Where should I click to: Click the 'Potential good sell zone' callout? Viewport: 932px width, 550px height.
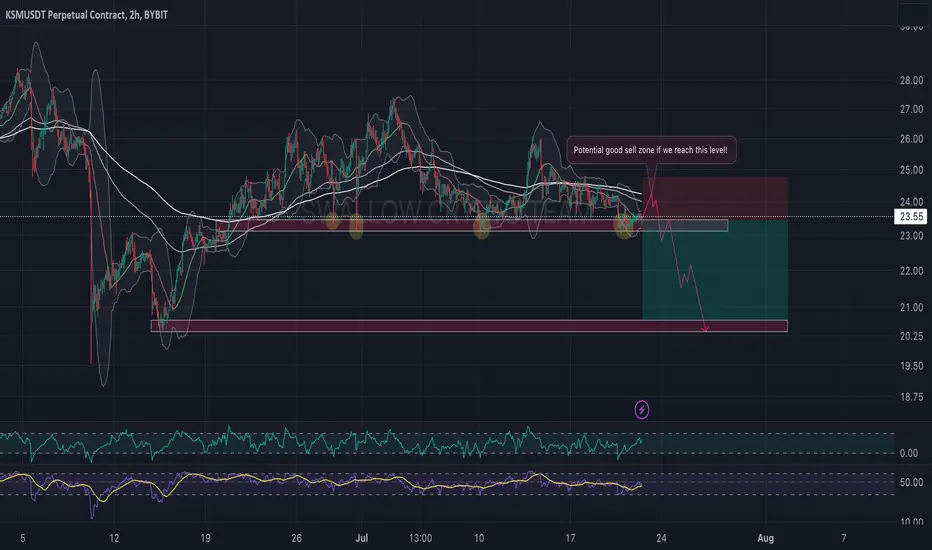651,150
